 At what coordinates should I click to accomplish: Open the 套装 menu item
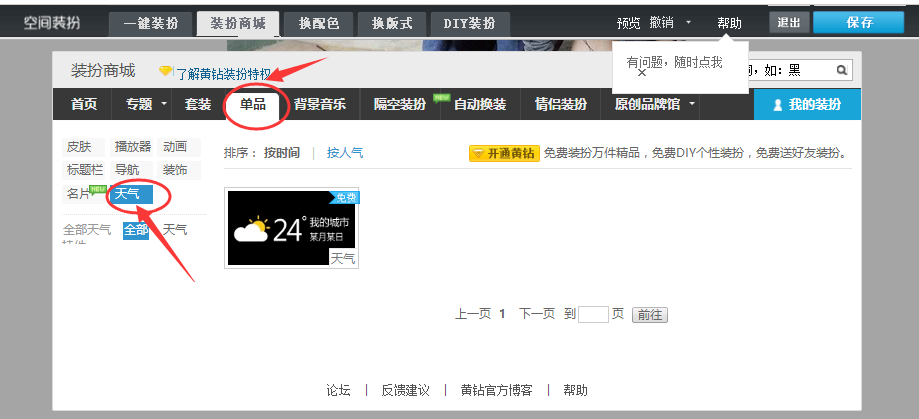click(198, 104)
